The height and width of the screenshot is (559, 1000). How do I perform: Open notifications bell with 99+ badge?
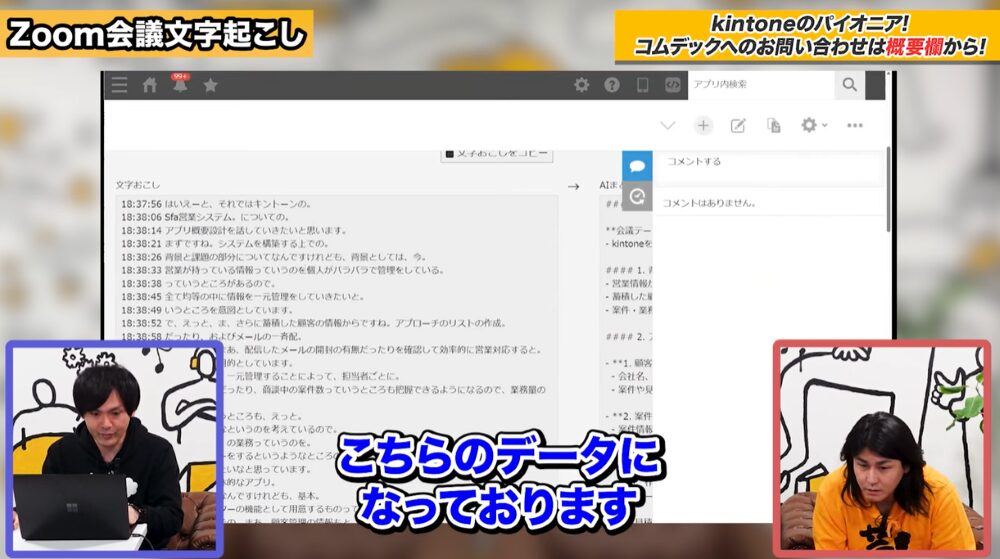coord(180,83)
